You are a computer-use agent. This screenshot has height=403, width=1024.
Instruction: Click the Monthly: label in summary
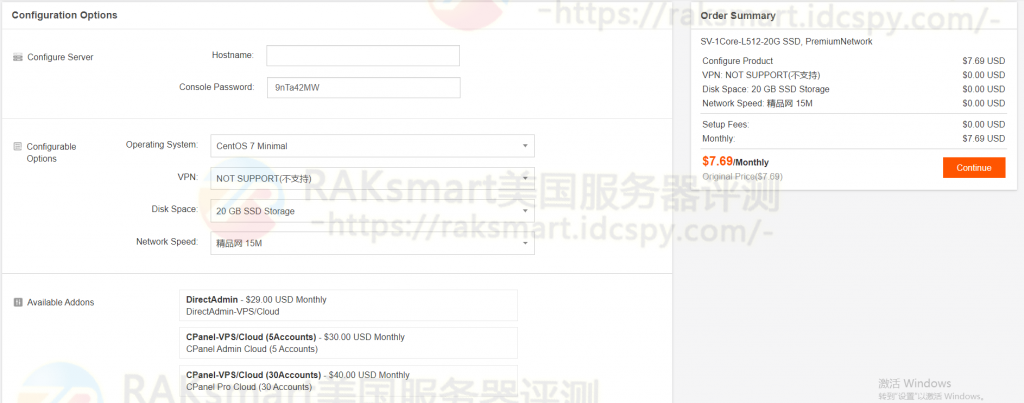click(718, 138)
